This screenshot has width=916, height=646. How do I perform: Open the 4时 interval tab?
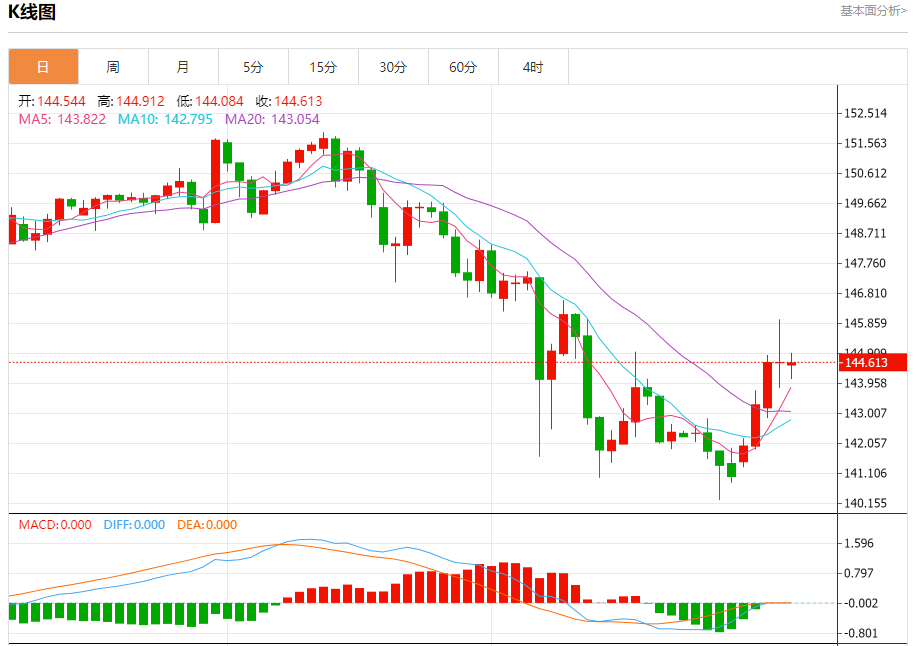pos(533,67)
